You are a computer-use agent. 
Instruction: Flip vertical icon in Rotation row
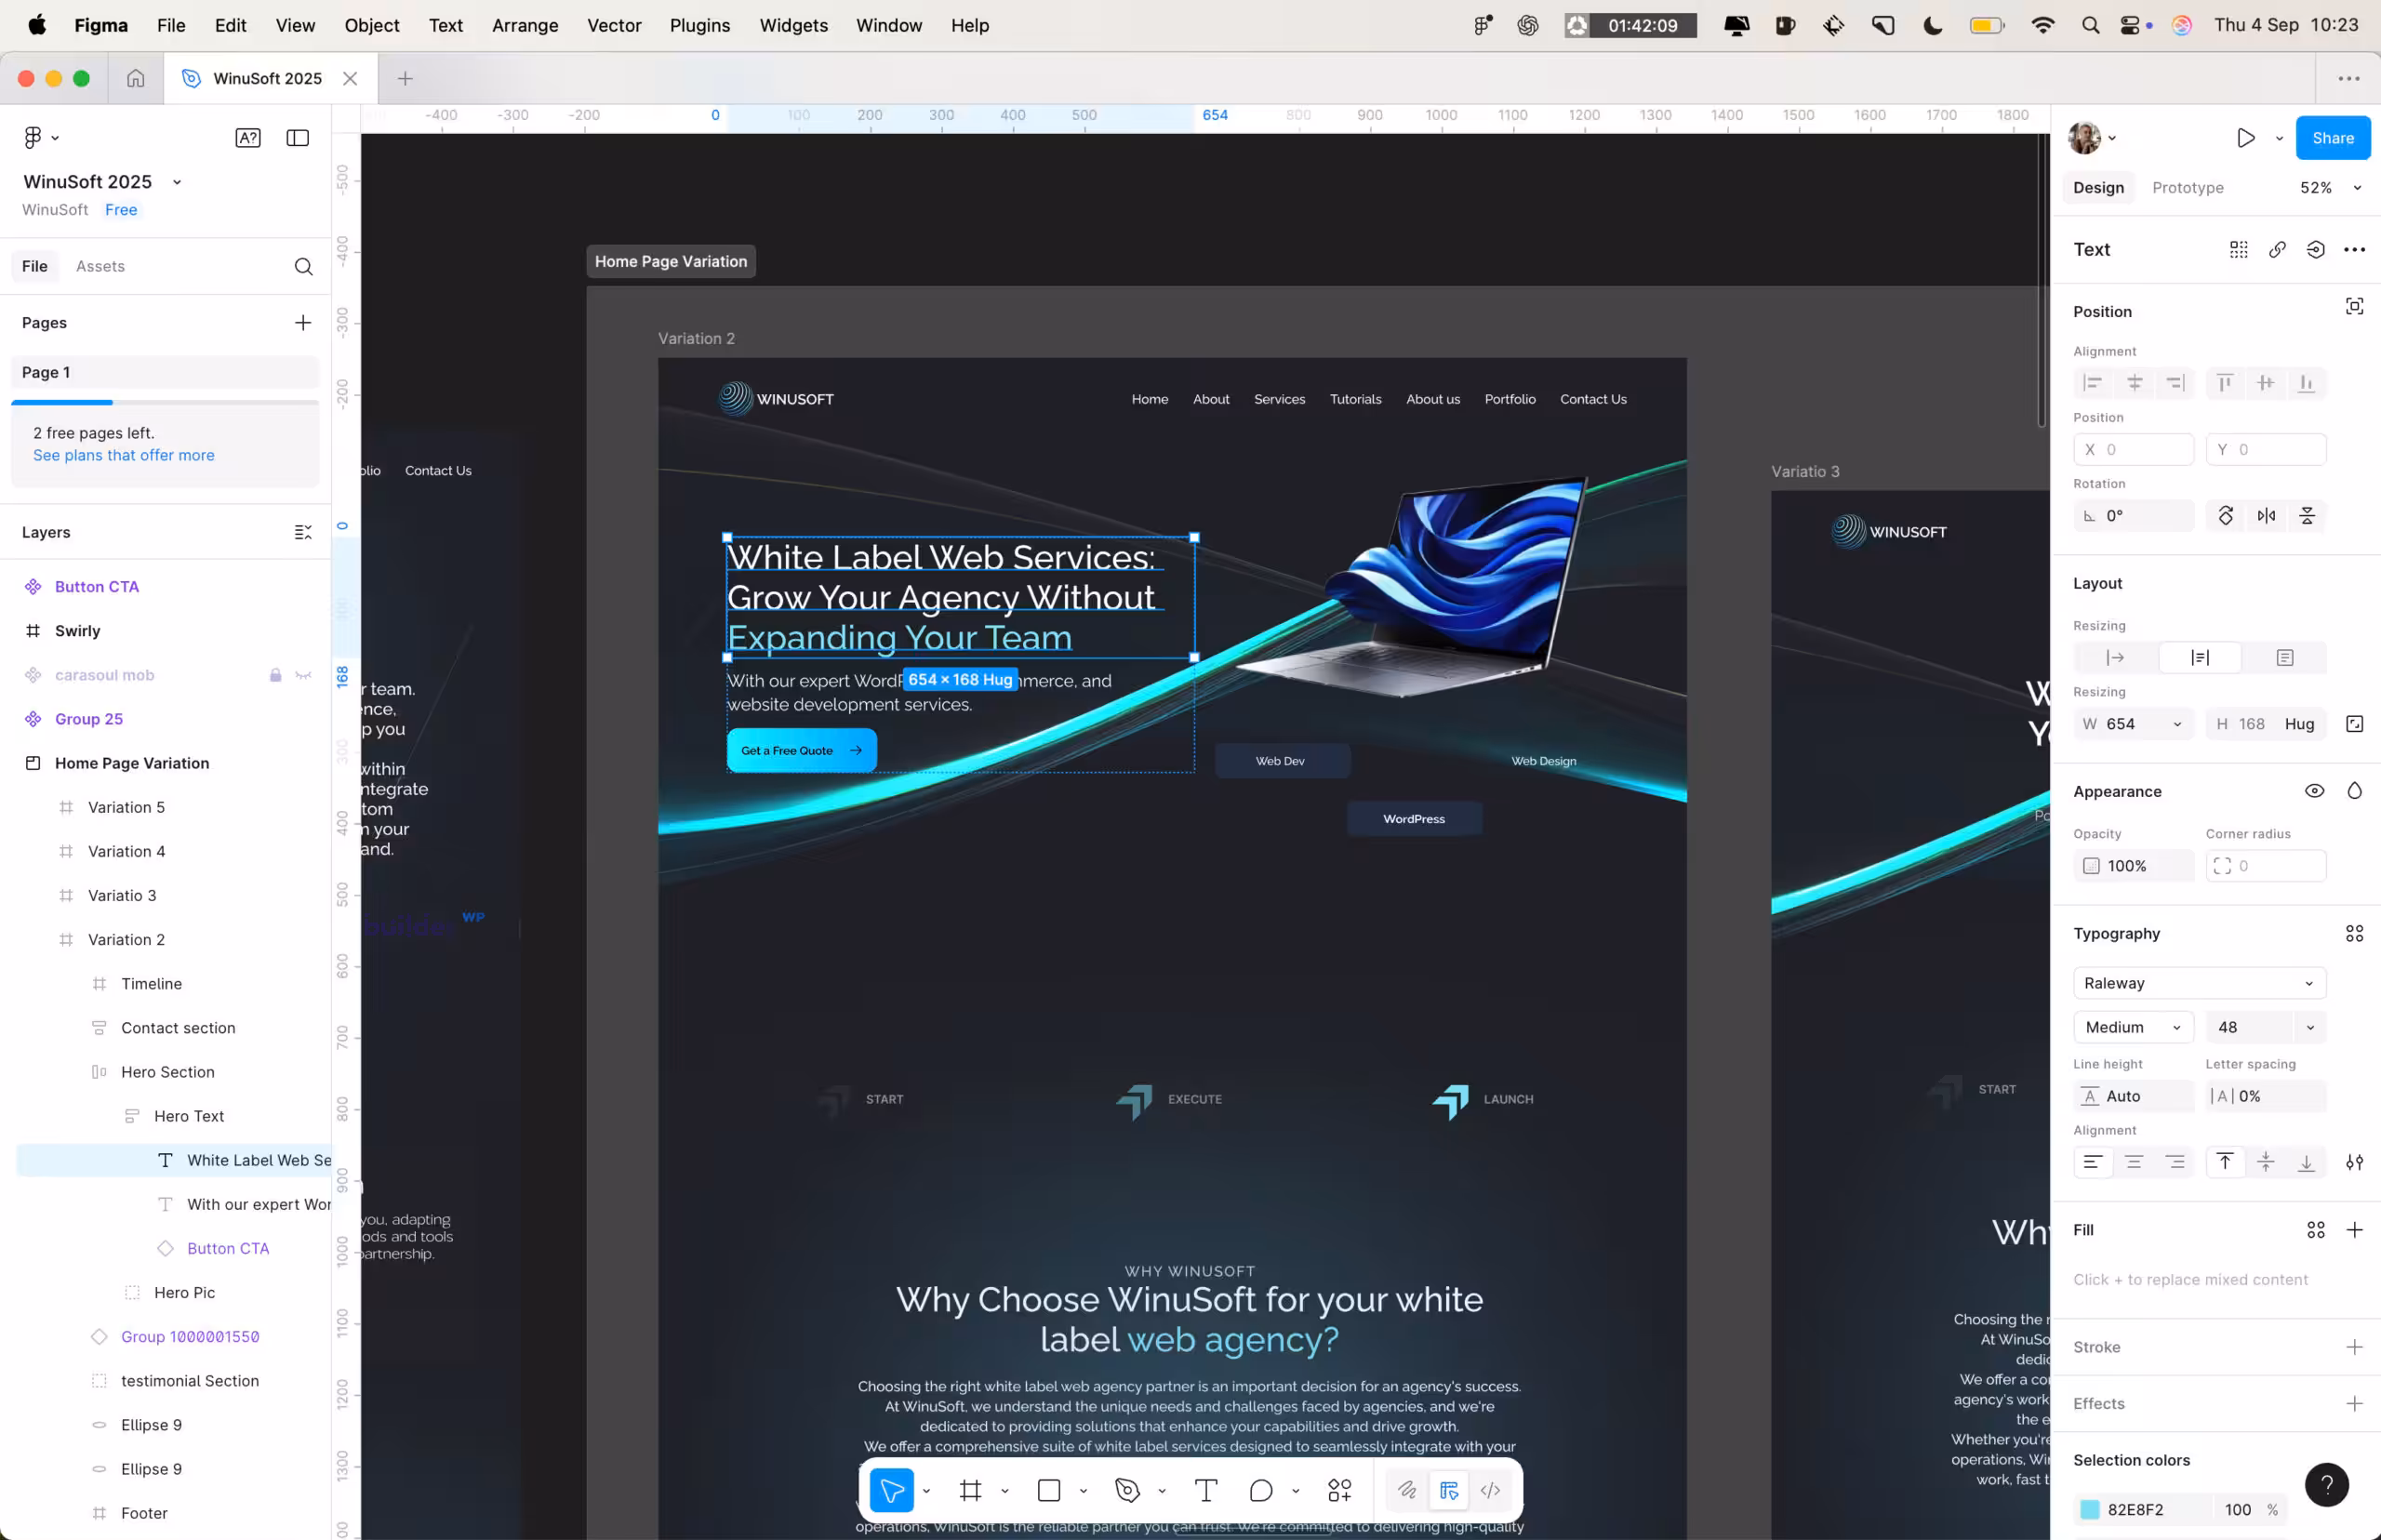(2307, 516)
